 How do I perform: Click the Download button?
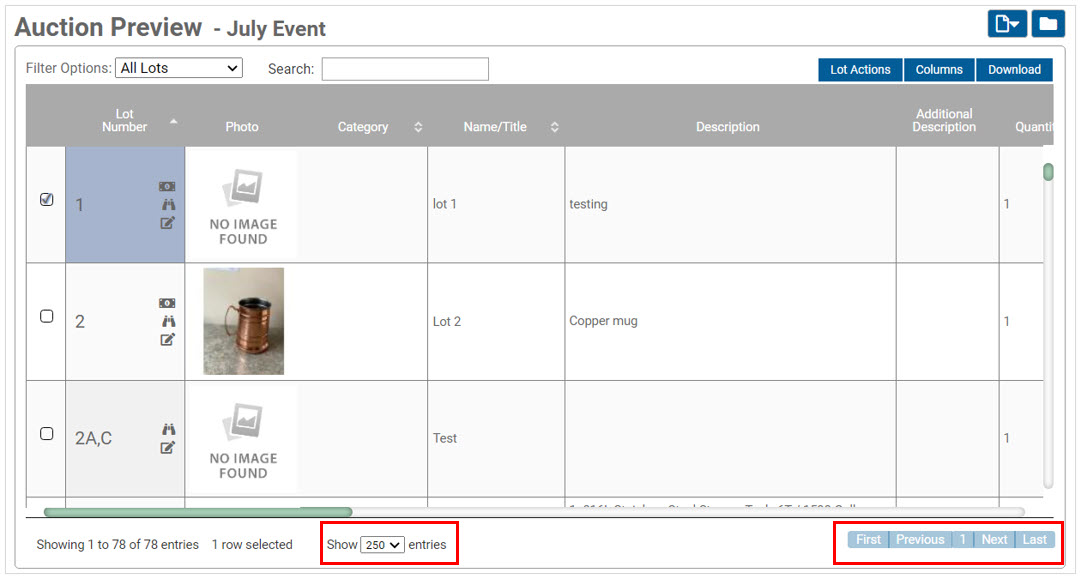(1014, 70)
